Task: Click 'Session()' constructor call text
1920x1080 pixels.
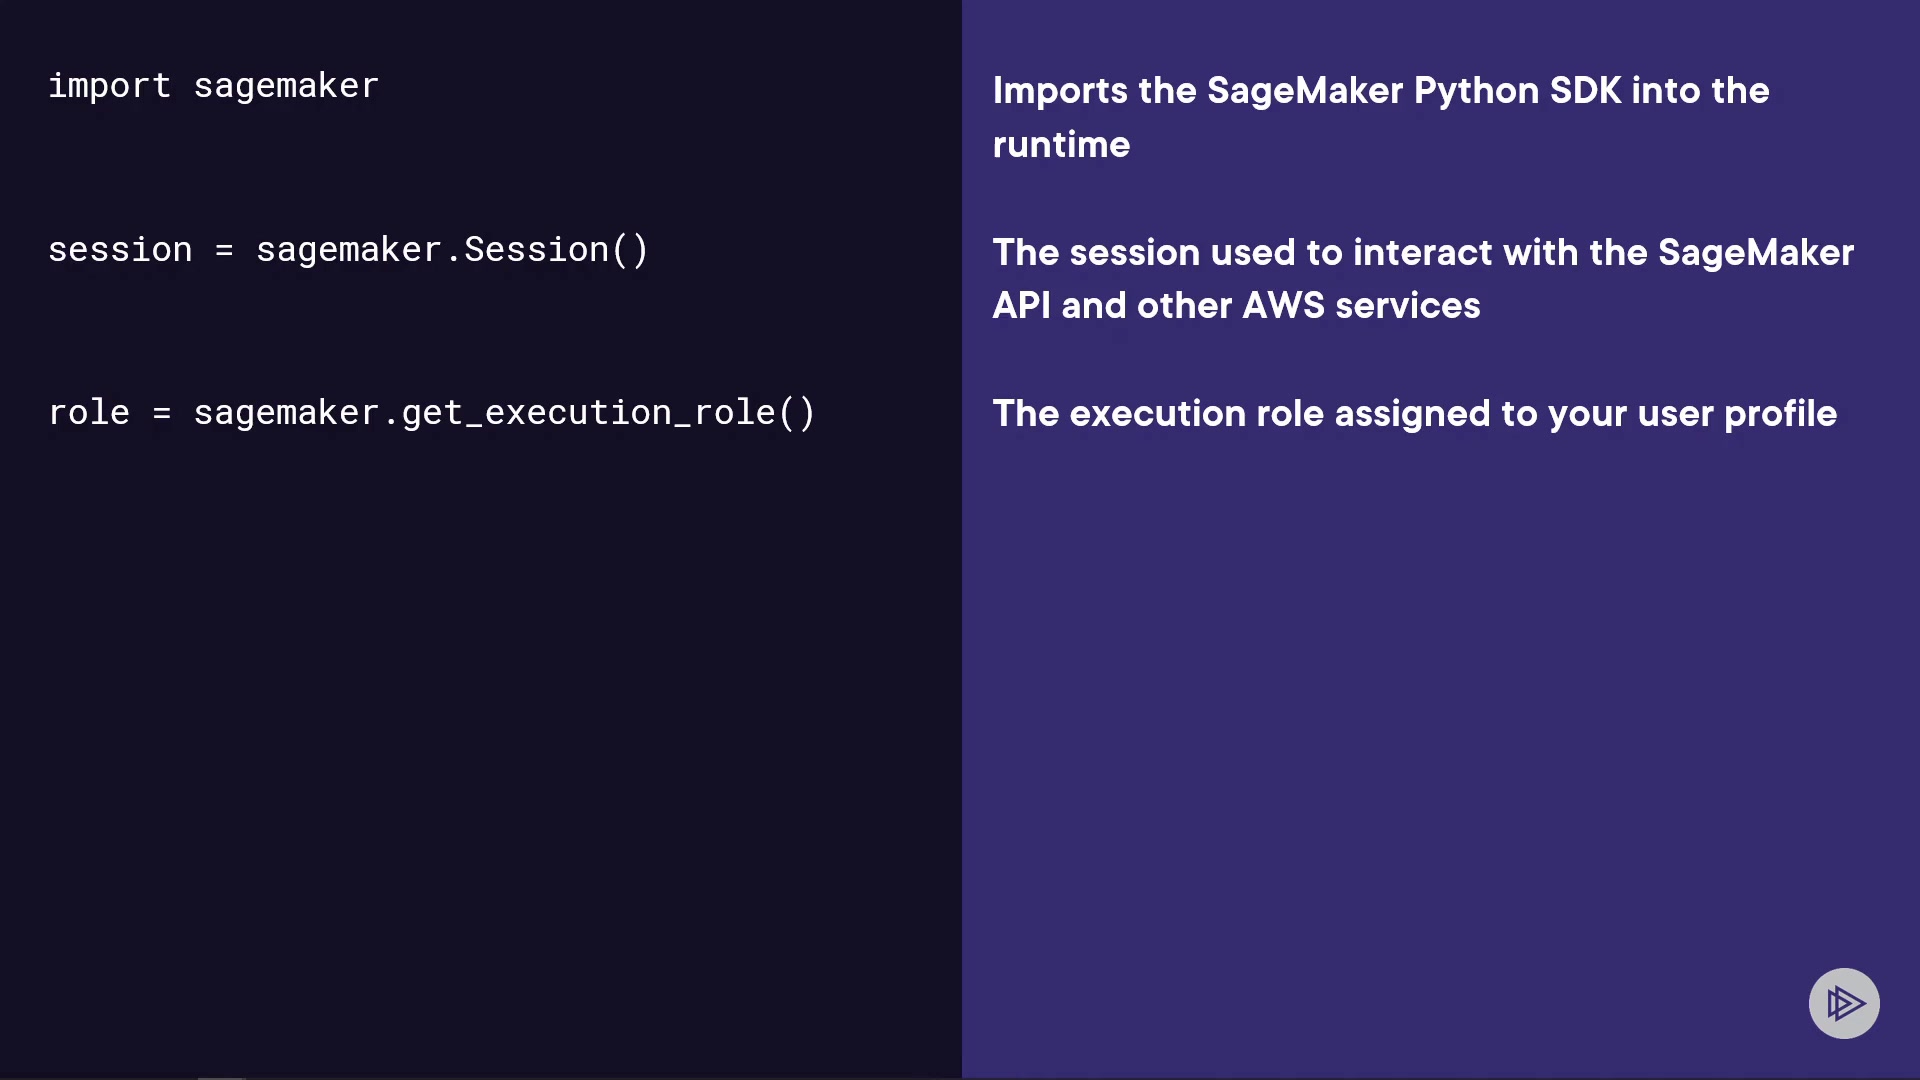Action: pos(556,250)
